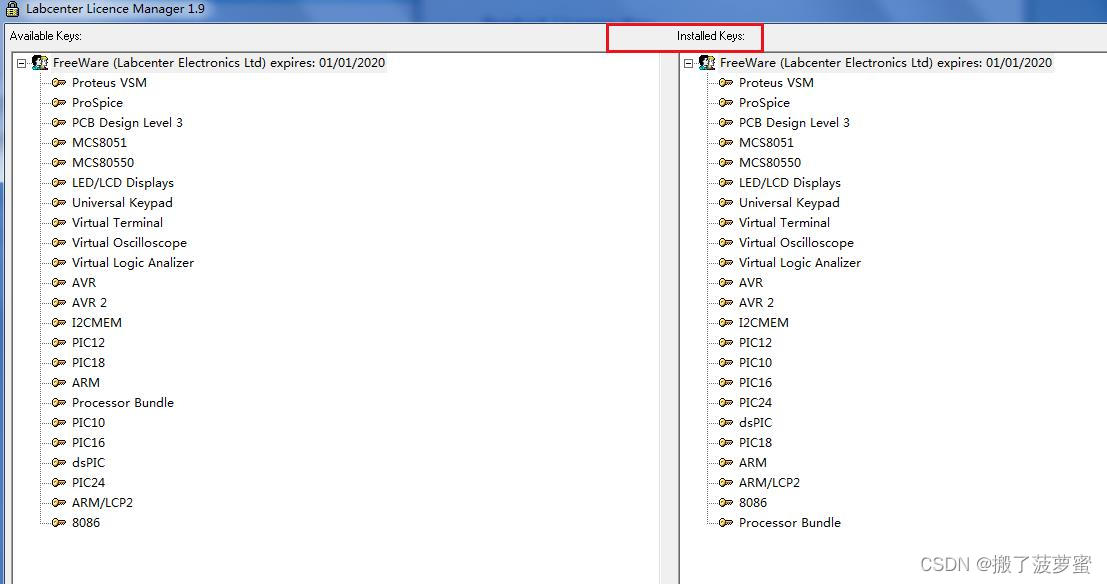Viewport: 1107px width, 584px height.
Task: Select Virtual Oscilloscope in Available Keys
Action: click(129, 243)
